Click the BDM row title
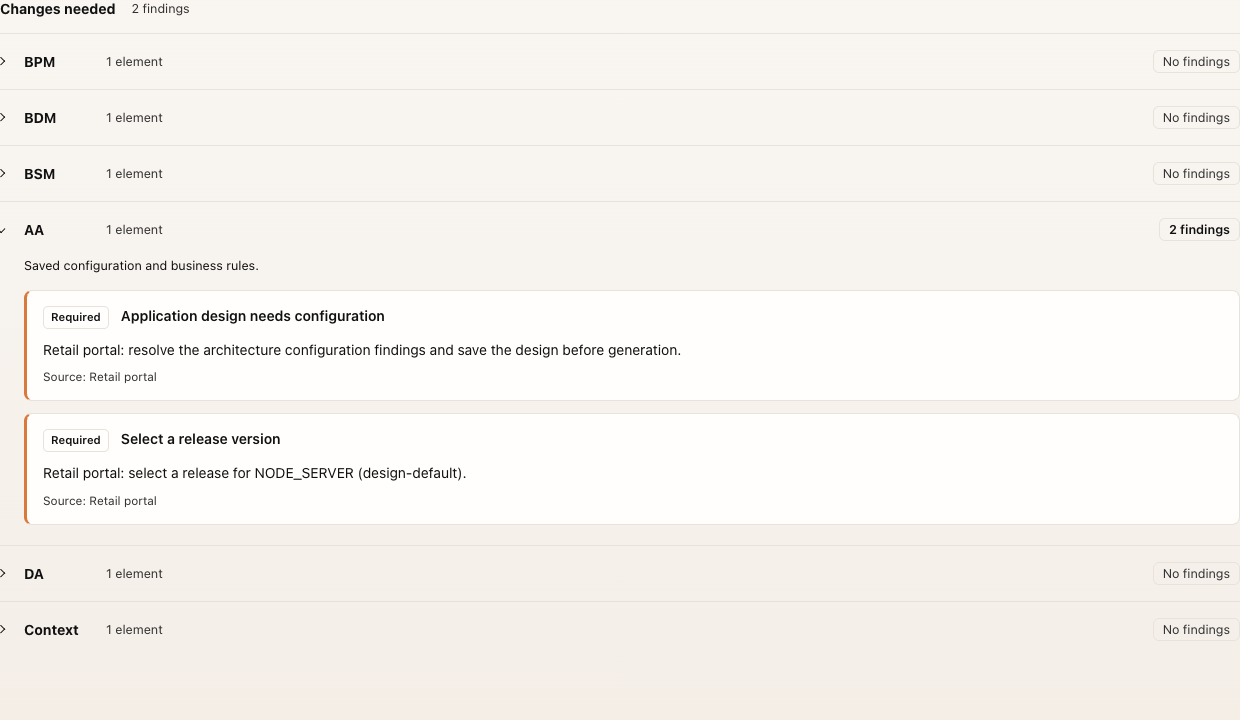The width and height of the screenshot is (1240, 720). pyautogui.click(x=40, y=118)
